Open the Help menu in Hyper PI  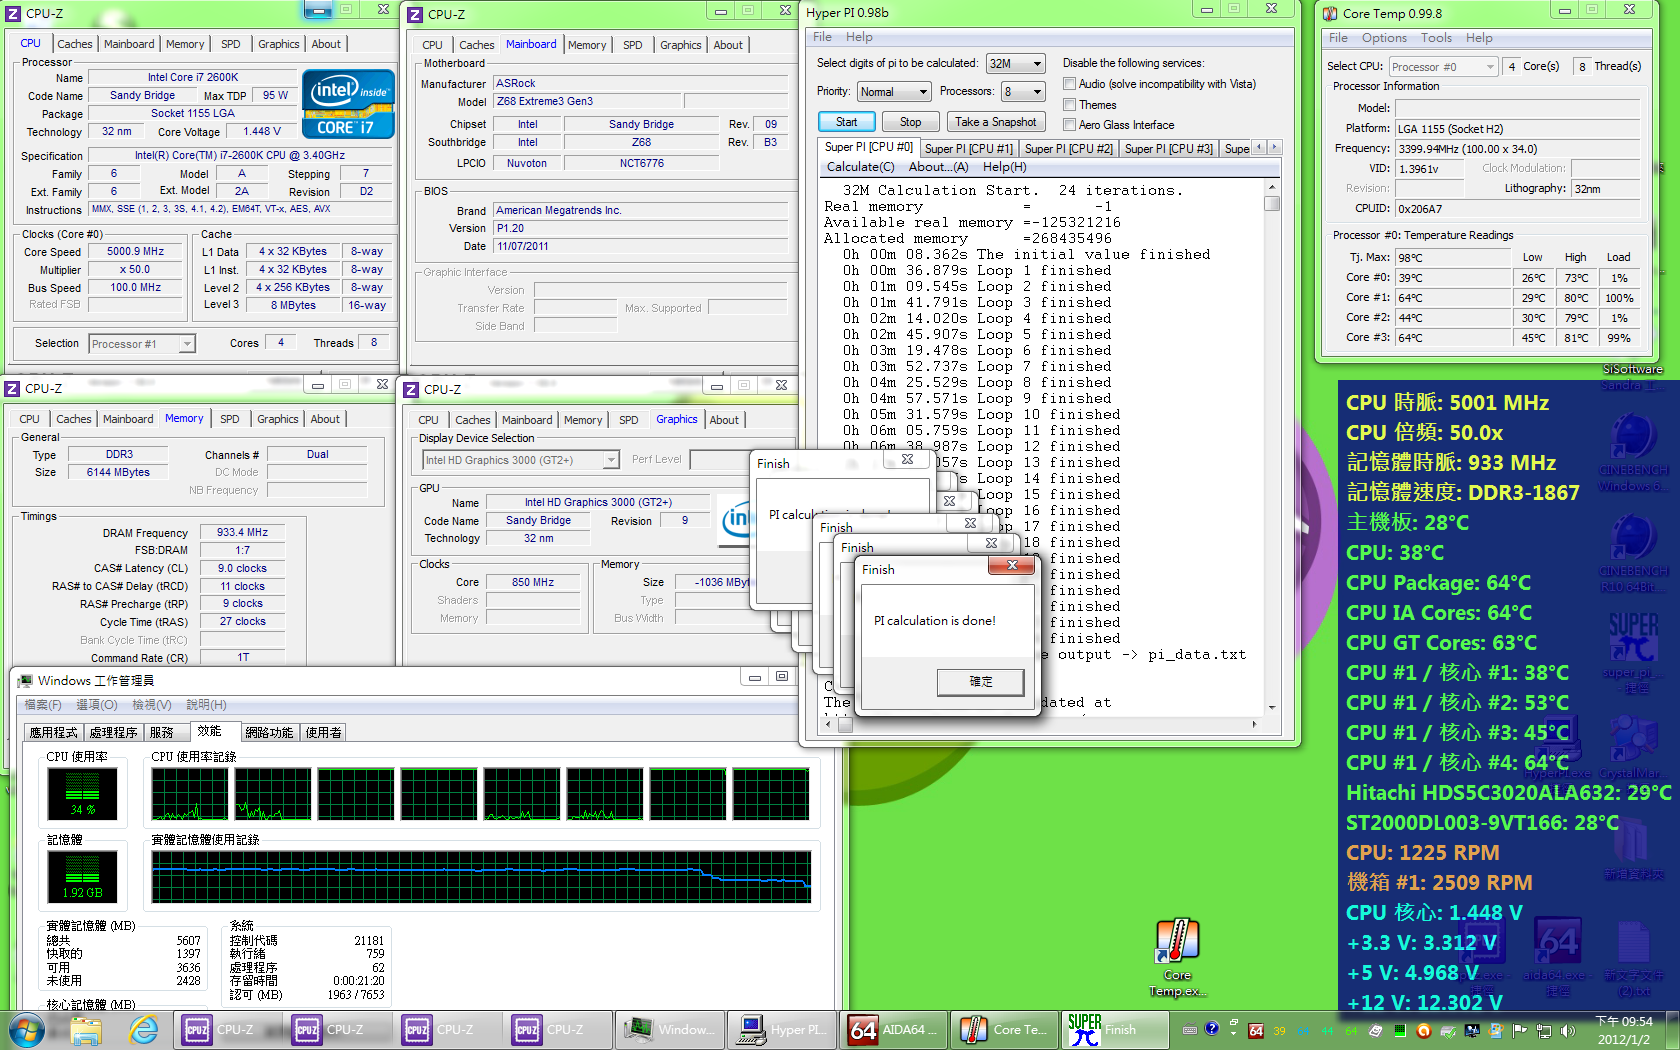[x=859, y=37]
